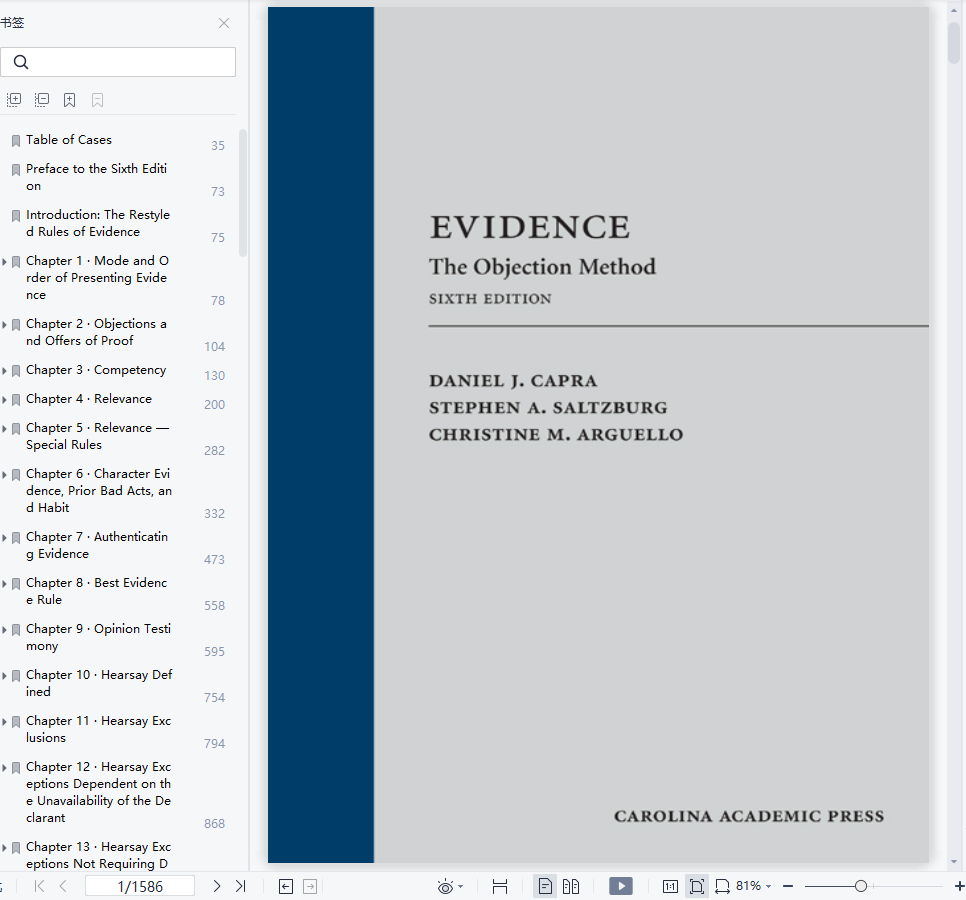Go to previous page arrow
The width and height of the screenshot is (966, 900).
[63, 886]
